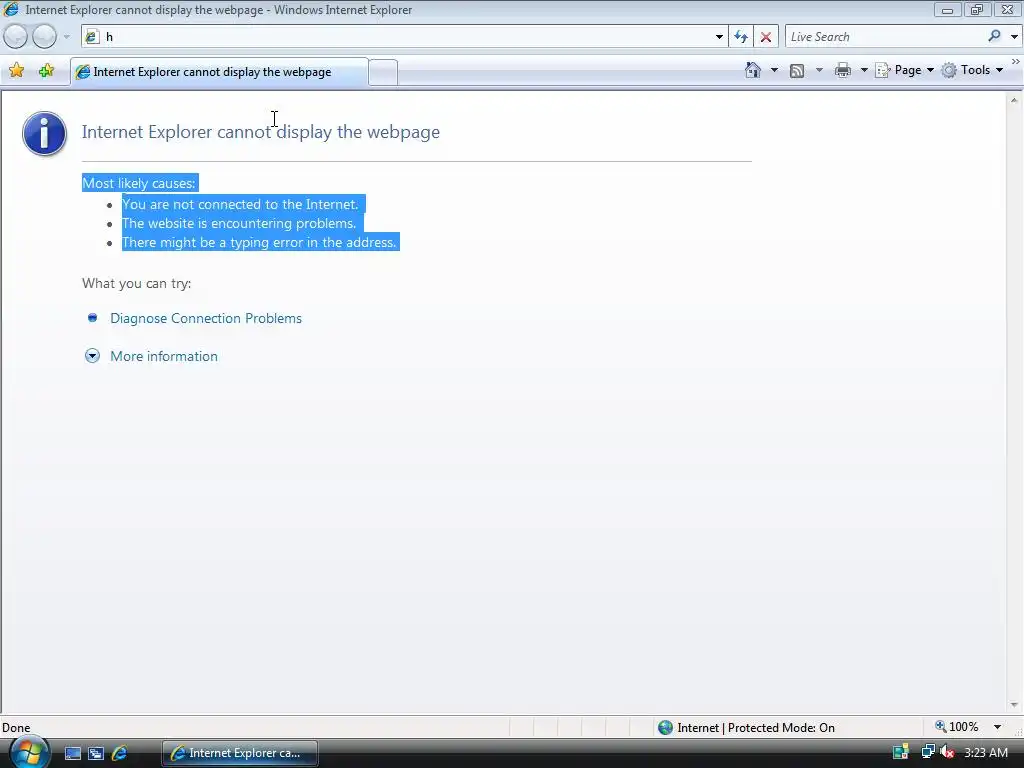Click the 'Done' status text

pyautogui.click(x=16, y=728)
